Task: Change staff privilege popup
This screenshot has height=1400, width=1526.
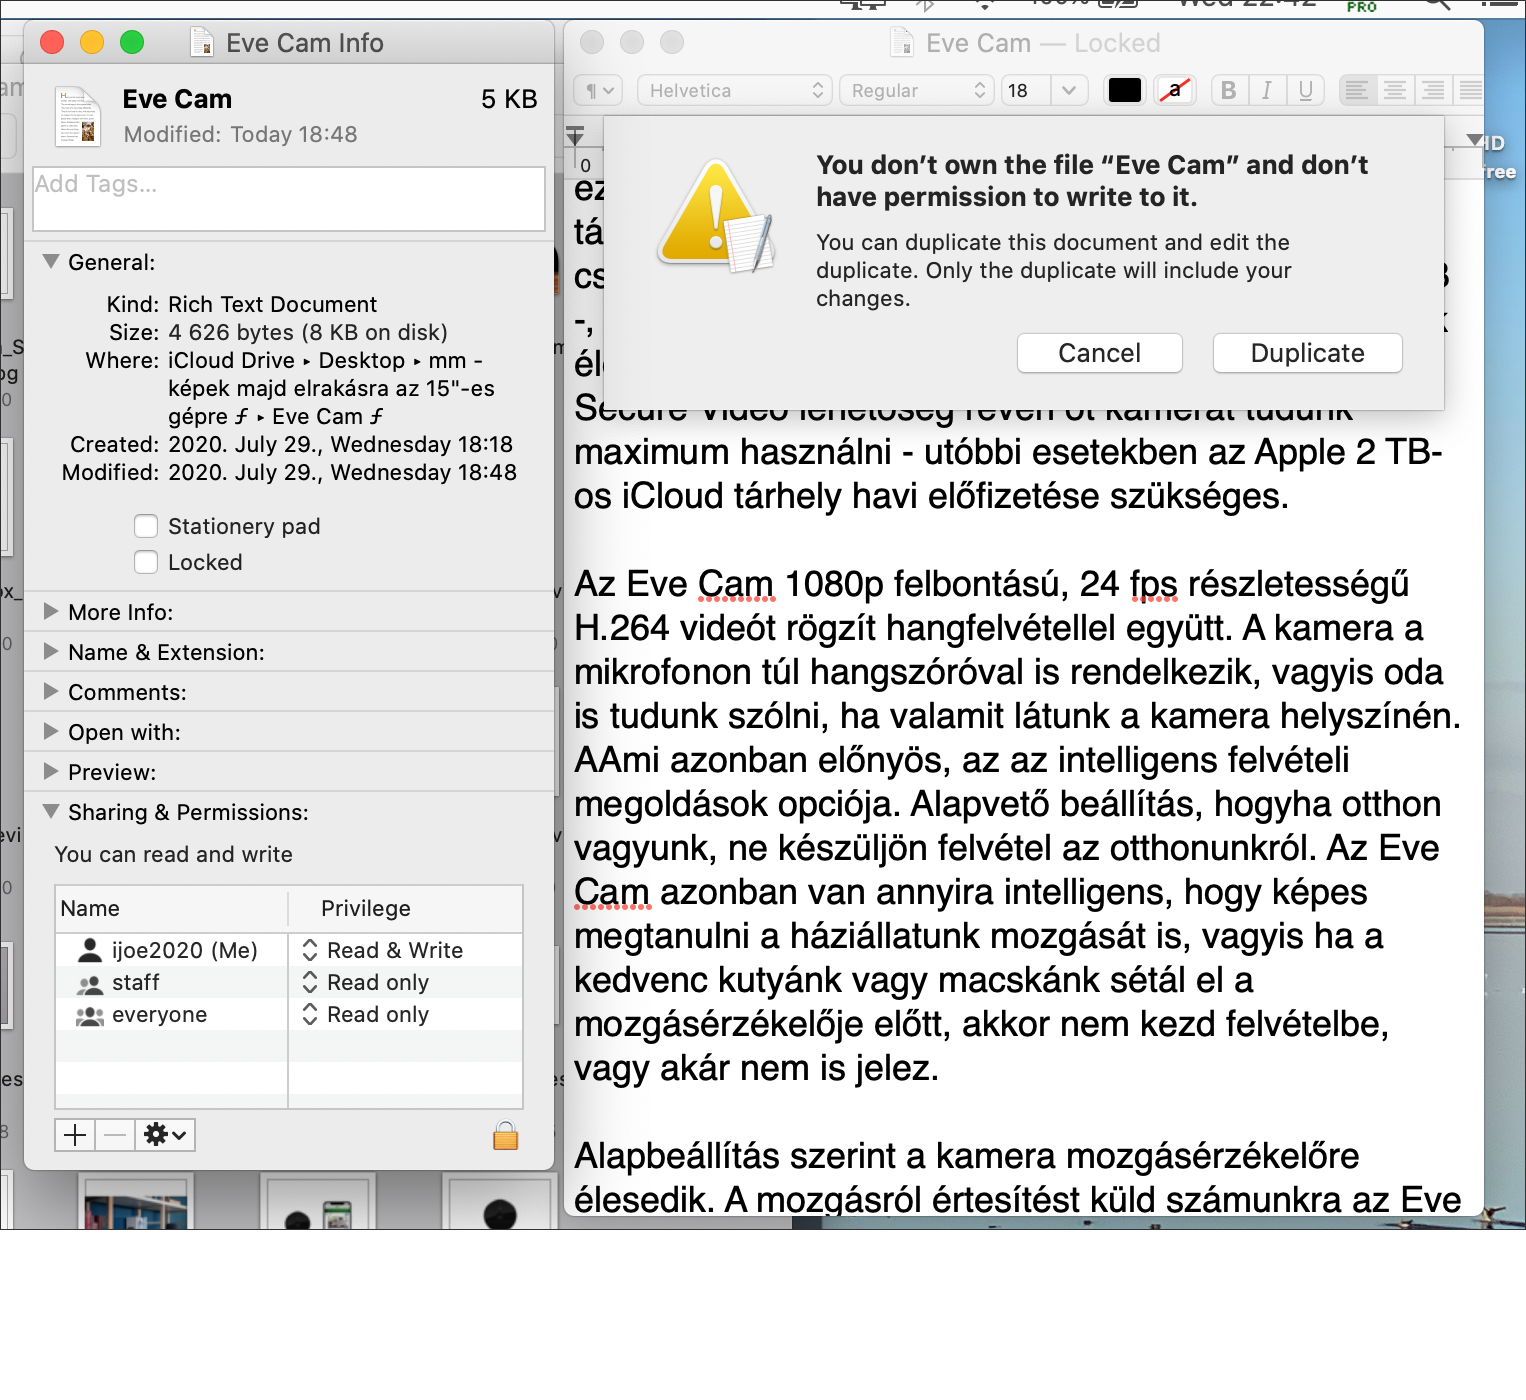Action: (366, 982)
